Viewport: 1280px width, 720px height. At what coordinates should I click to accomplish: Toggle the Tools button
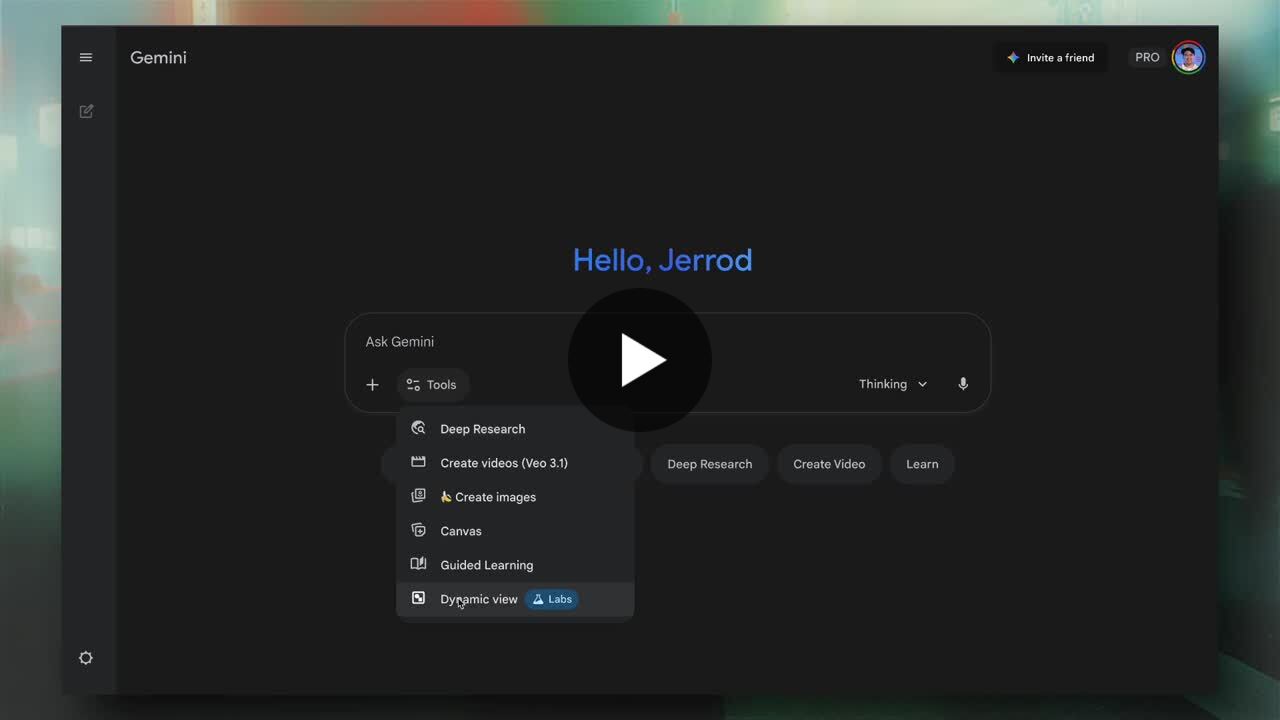coord(432,385)
